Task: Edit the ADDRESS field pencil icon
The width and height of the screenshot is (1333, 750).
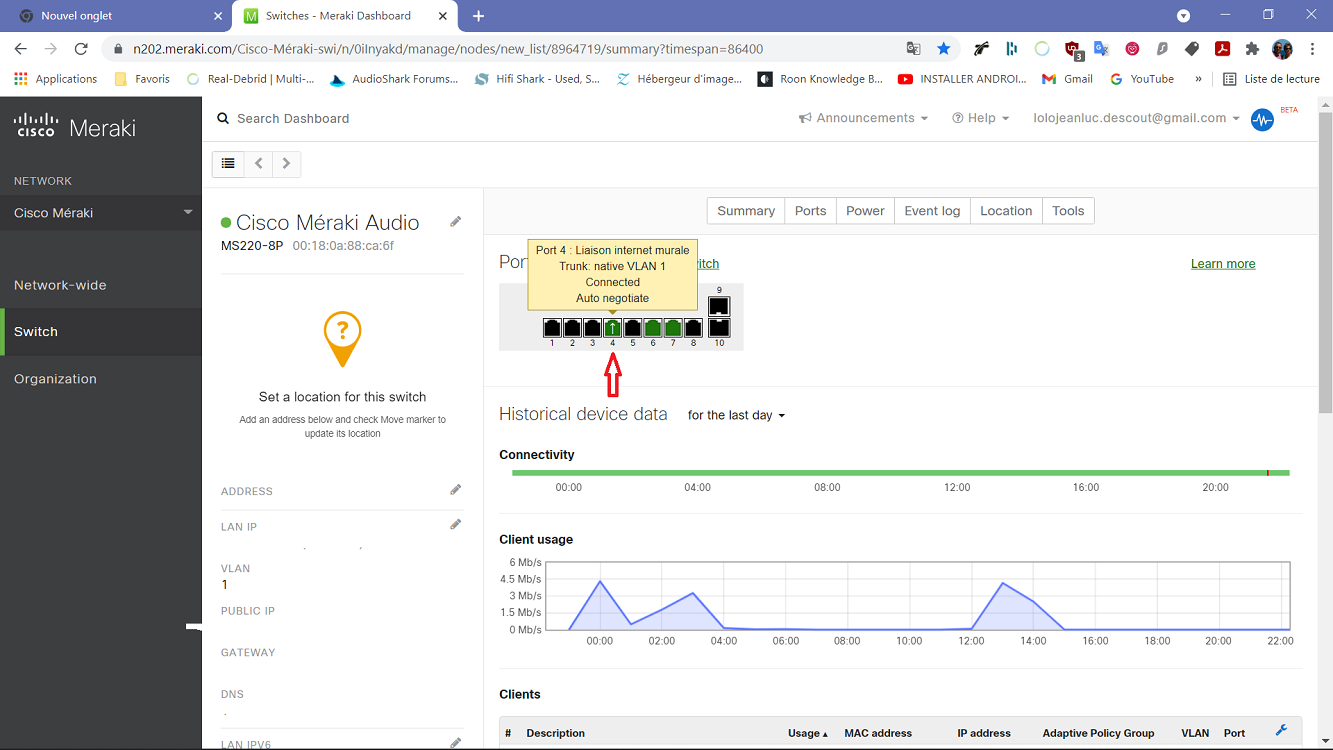Action: (456, 490)
